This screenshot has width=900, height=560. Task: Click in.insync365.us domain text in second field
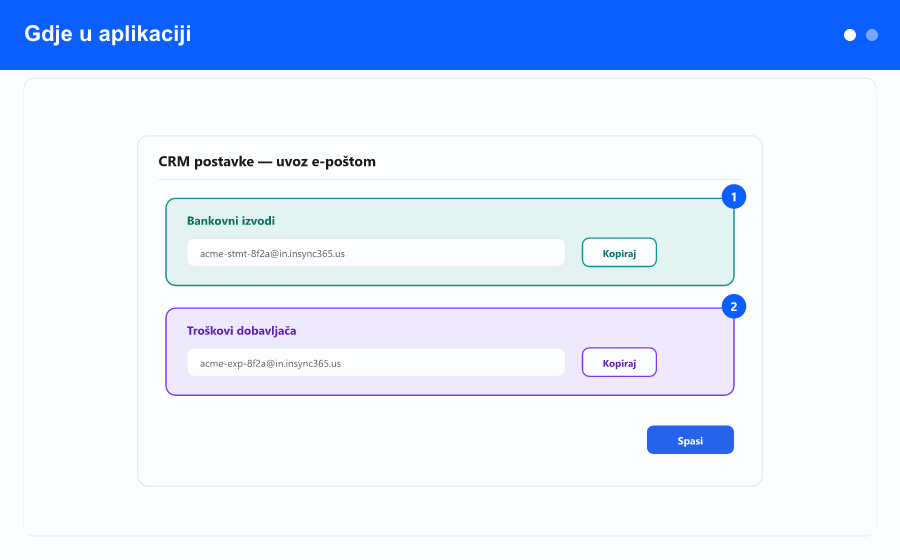[308, 363]
